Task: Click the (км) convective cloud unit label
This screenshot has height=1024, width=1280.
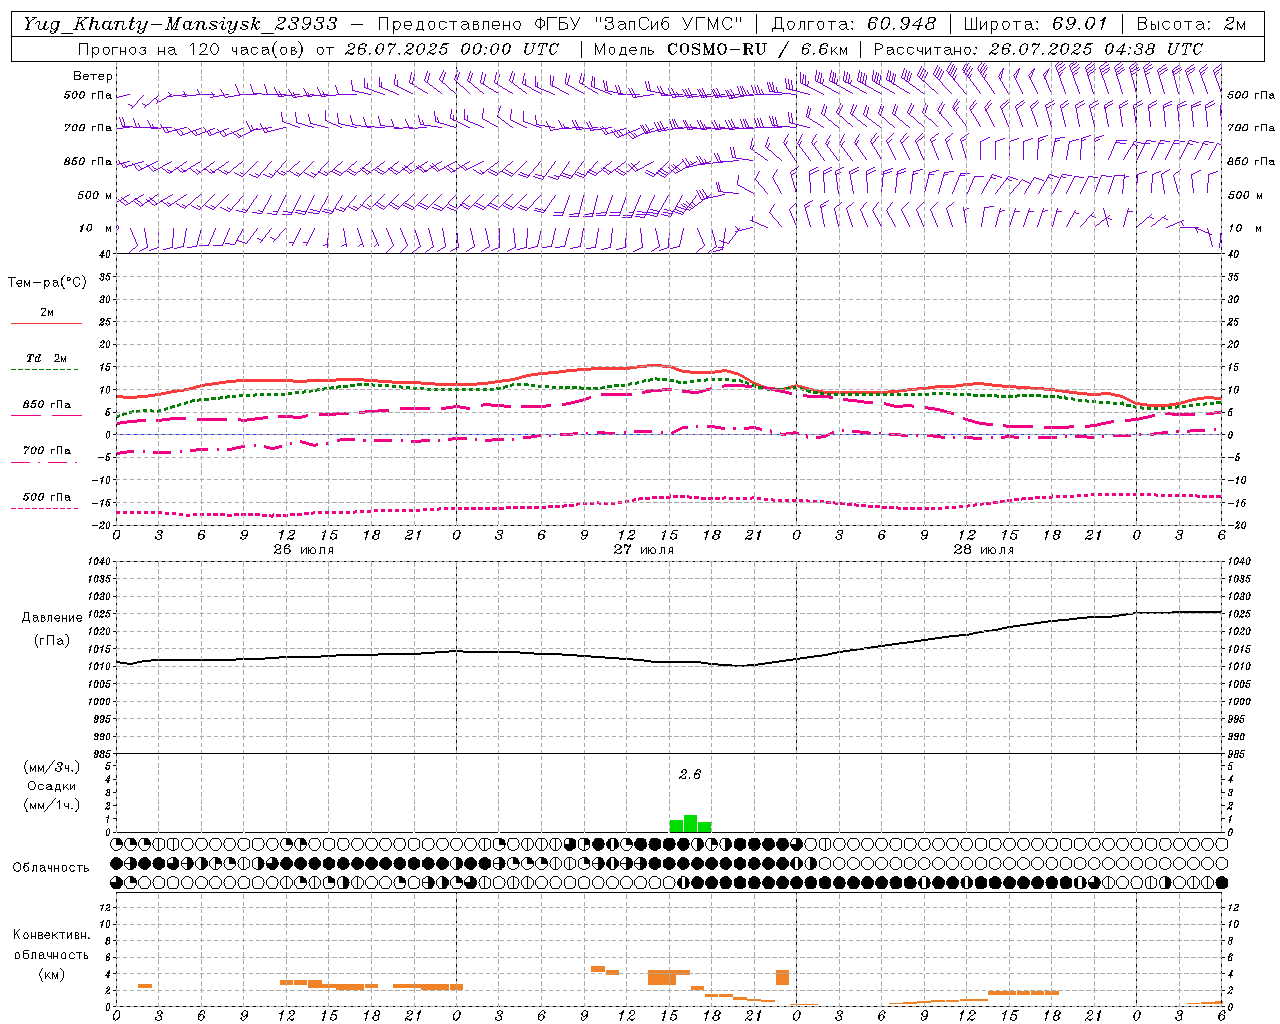Action: [51, 974]
